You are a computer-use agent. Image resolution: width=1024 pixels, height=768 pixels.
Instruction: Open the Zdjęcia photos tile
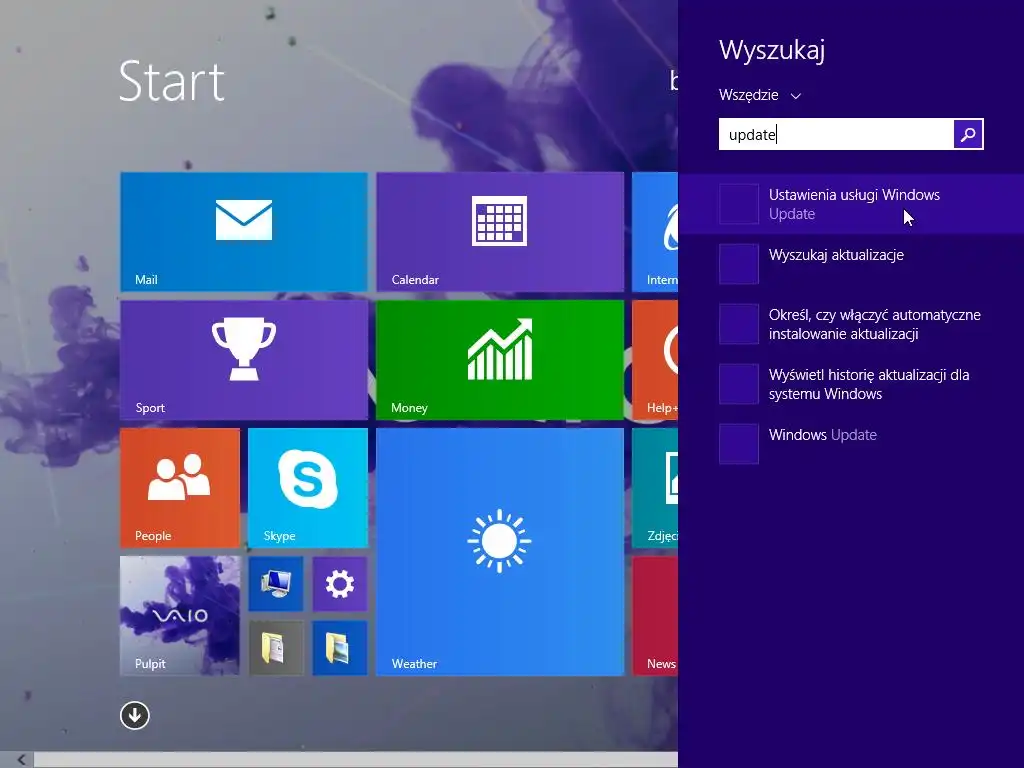coord(655,488)
